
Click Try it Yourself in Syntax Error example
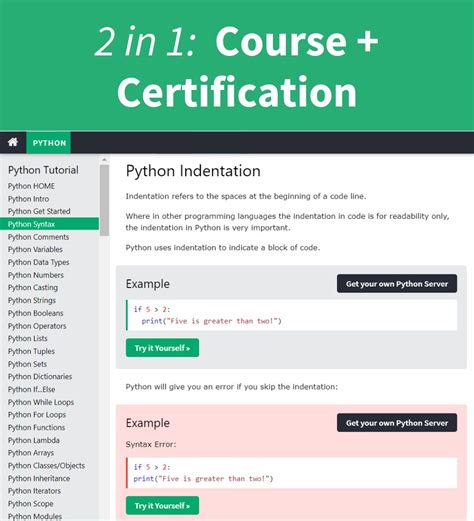pos(162,505)
